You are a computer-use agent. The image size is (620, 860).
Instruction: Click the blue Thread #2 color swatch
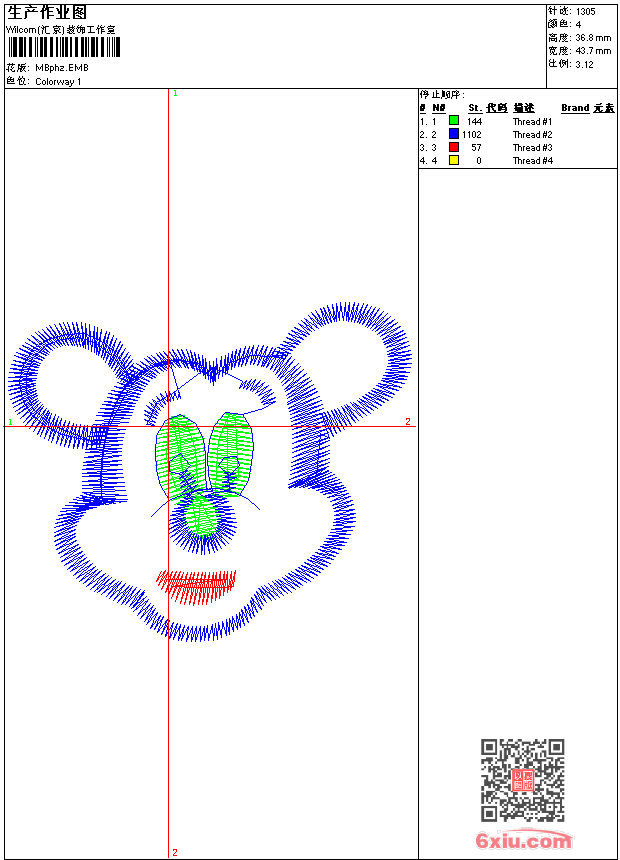click(x=454, y=134)
